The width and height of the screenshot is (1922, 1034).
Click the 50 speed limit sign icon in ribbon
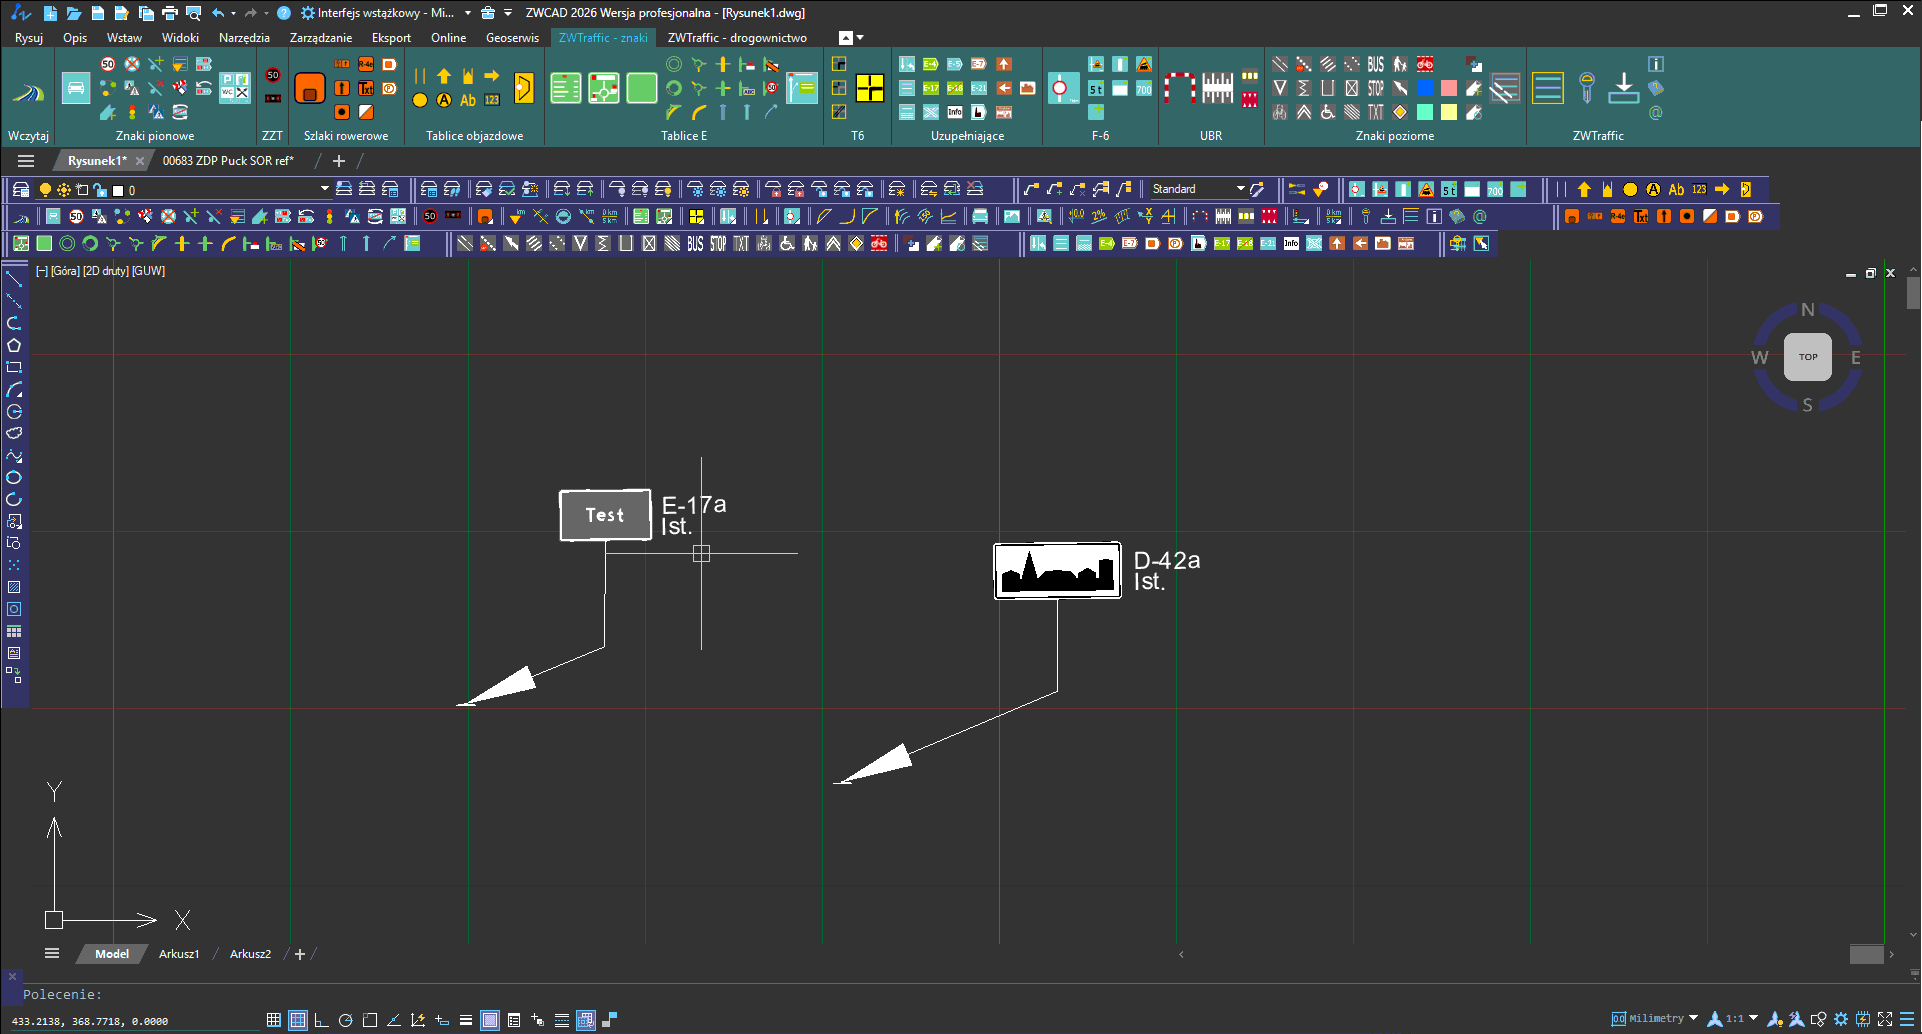tap(108, 64)
